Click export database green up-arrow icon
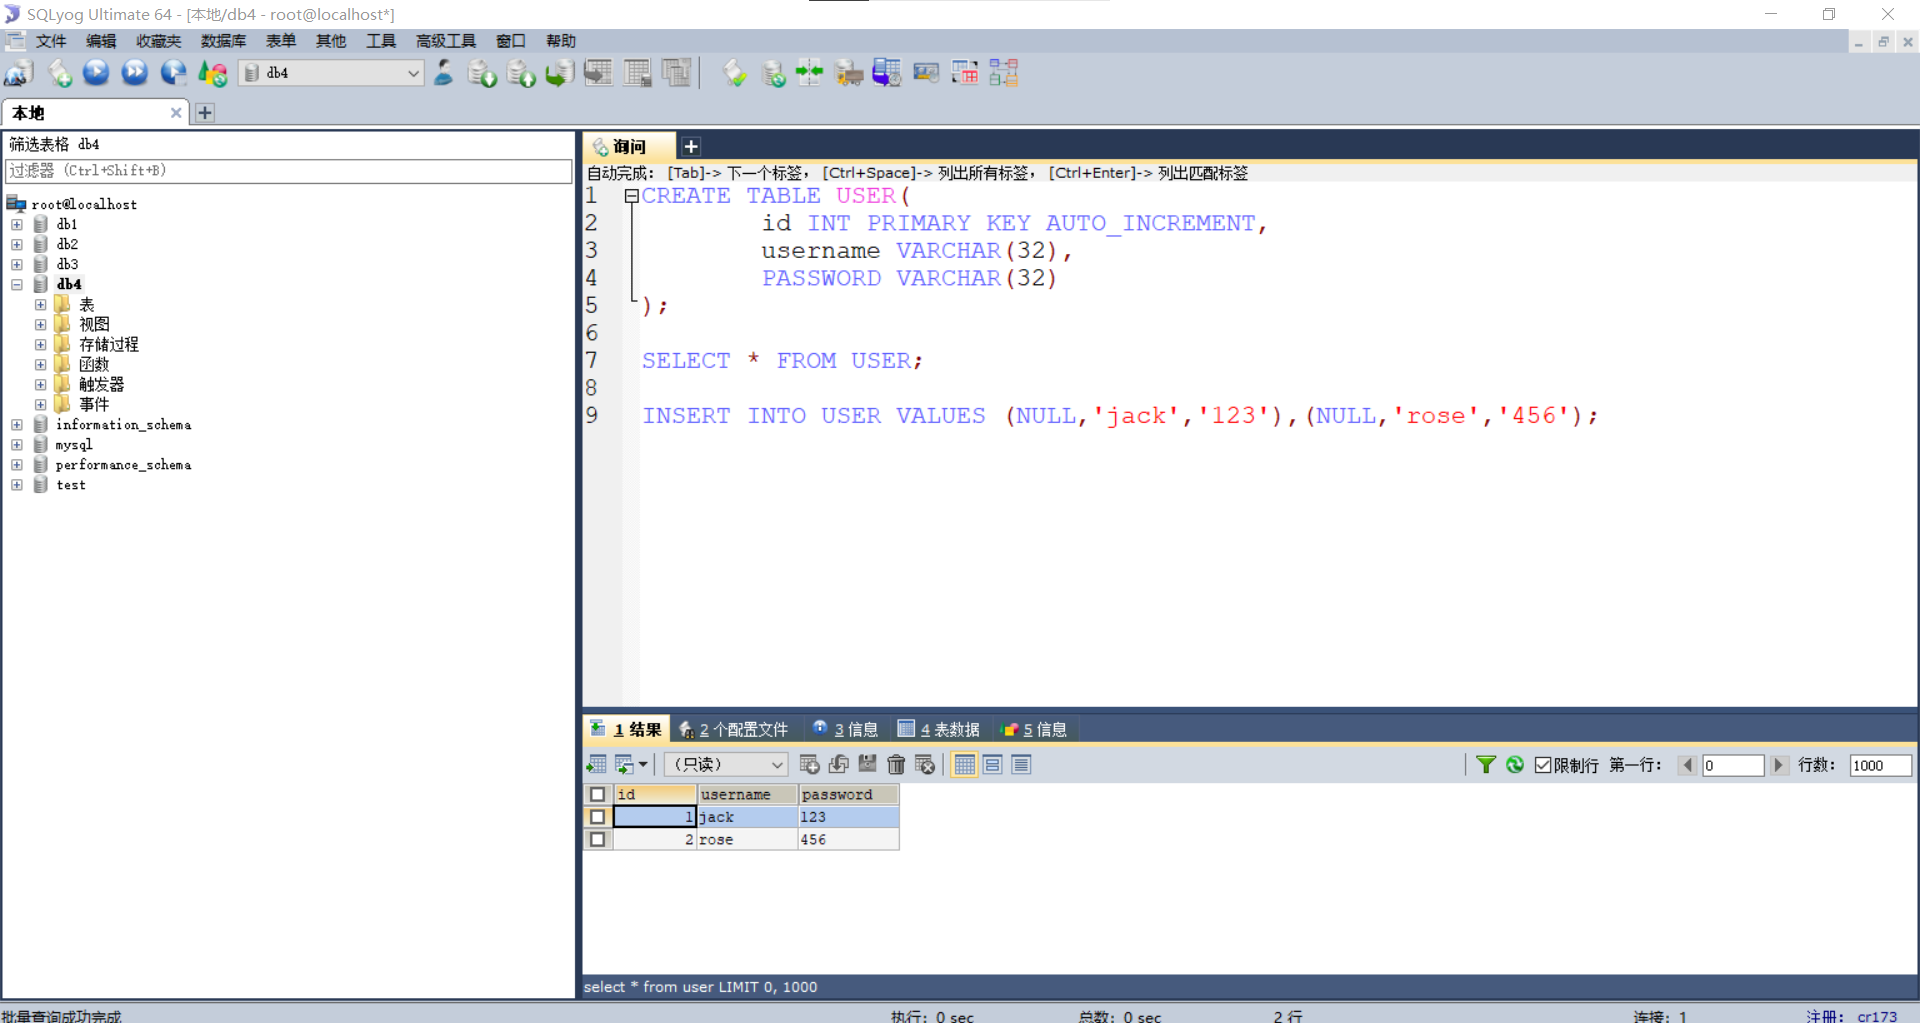1920x1023 pixels. click(521, 73)
